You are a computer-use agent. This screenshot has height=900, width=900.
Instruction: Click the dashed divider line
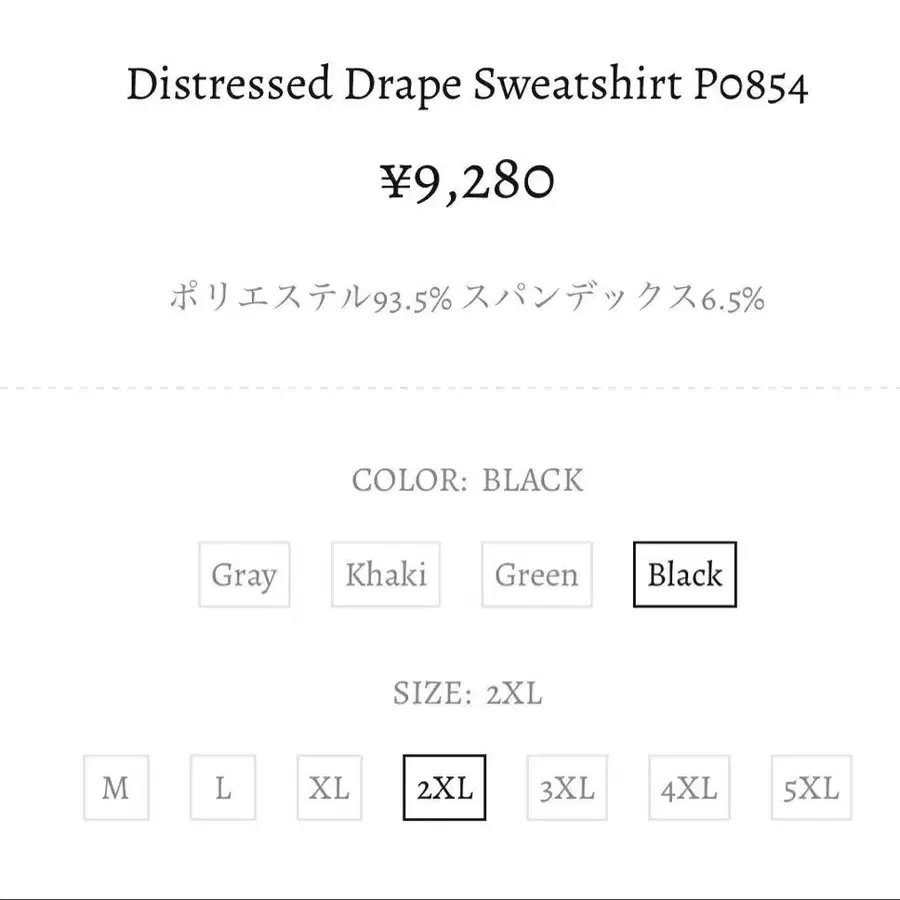[x=450, y=386]
